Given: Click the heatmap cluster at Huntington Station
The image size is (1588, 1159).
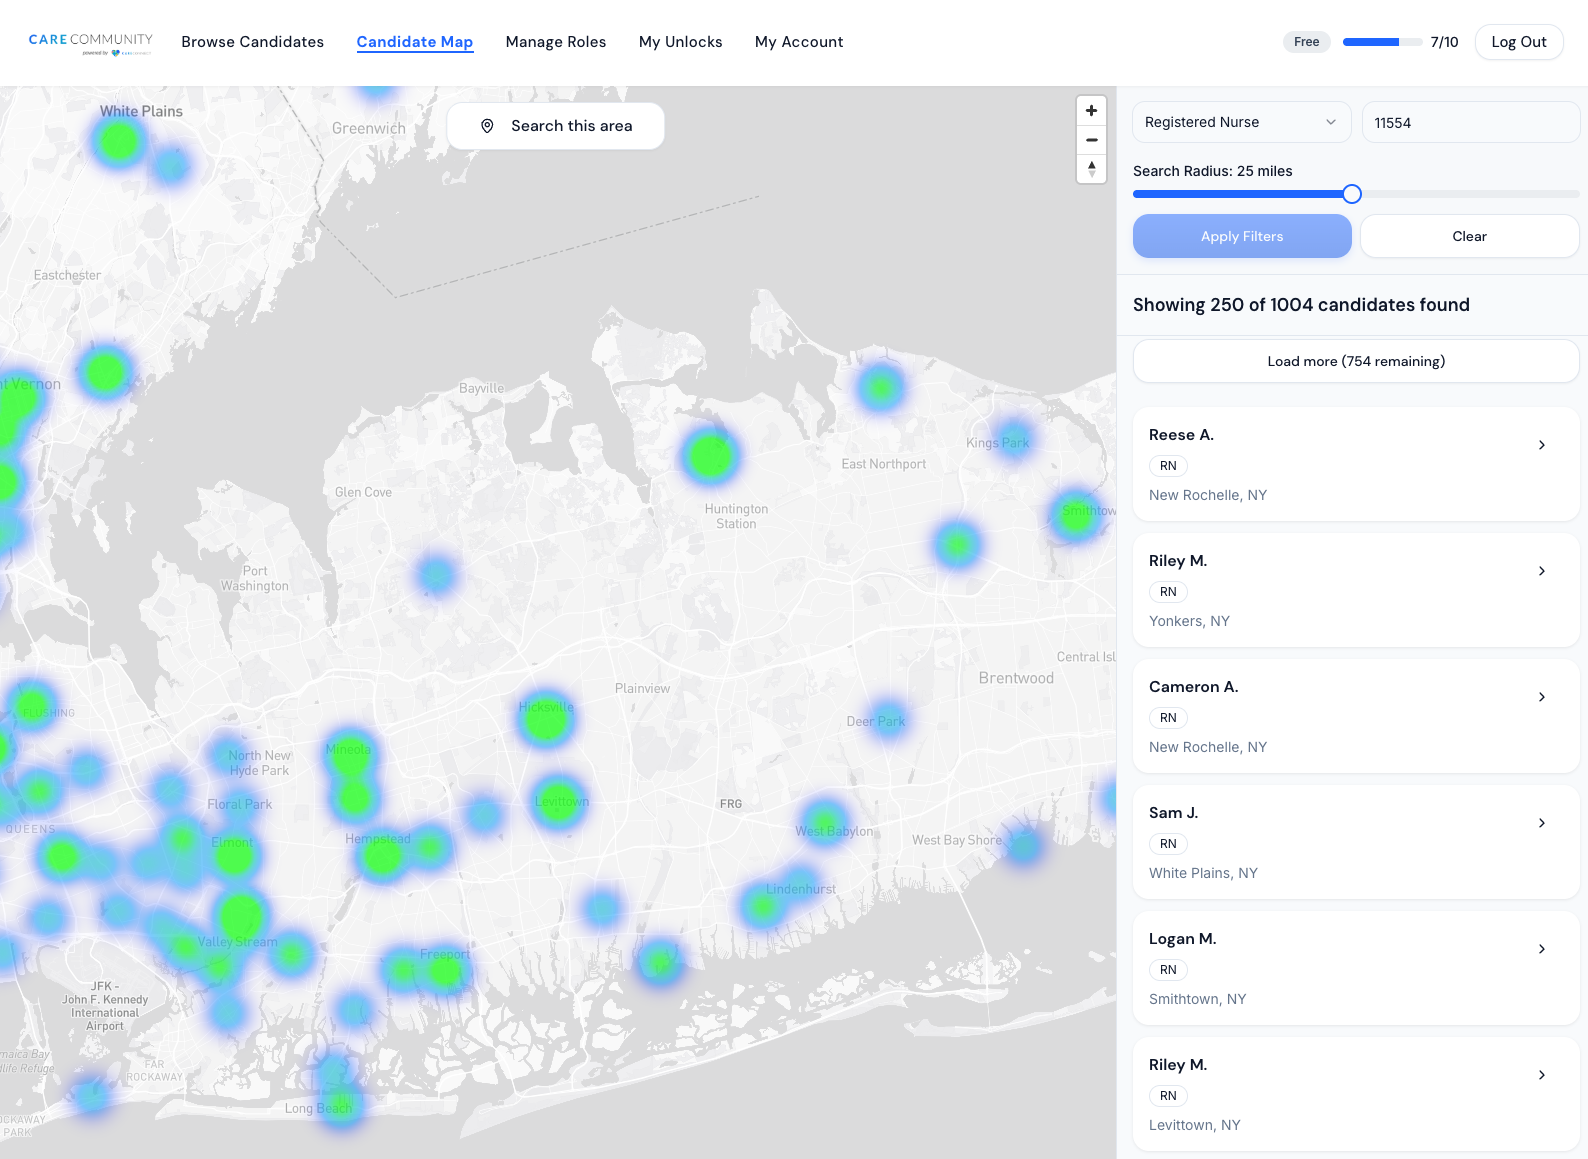Looking at the screenshot, I should pyautogui.click(x=710, y=456).
